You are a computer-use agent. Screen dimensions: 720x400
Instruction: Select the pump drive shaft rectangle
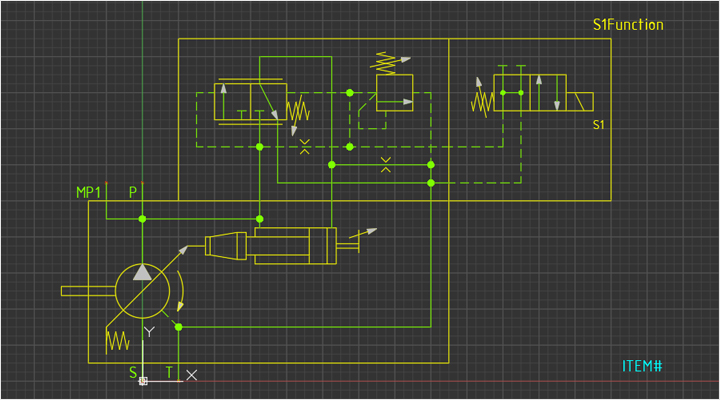tap(88, 291)
